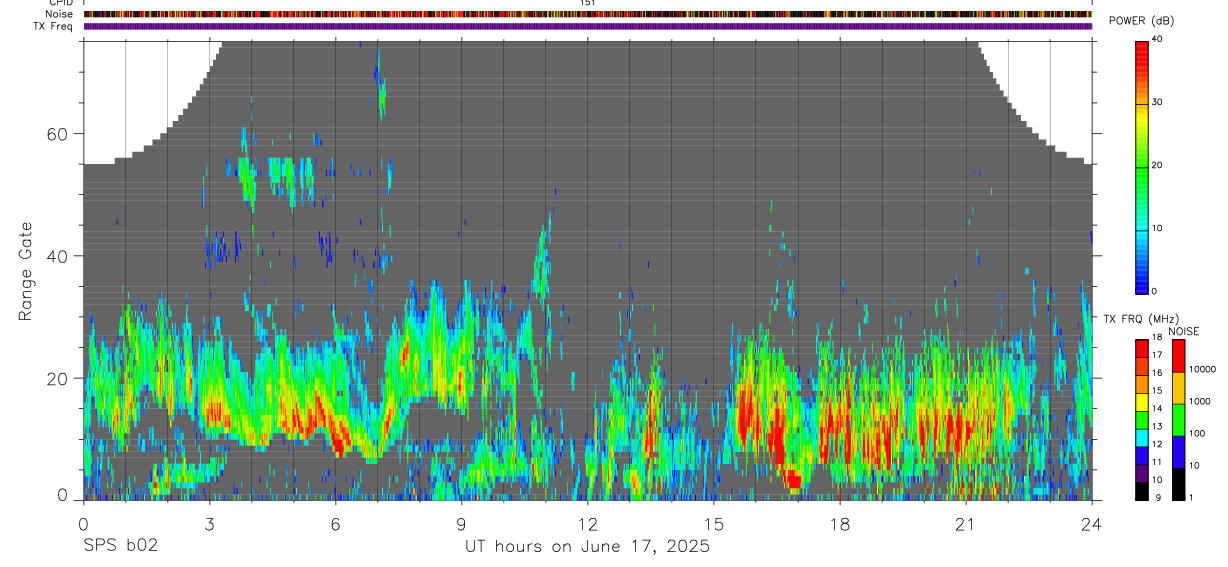Viewport: 1228px width, 567px height.
Task: Click the purple TX Freq strip
Action: (588, 26)
